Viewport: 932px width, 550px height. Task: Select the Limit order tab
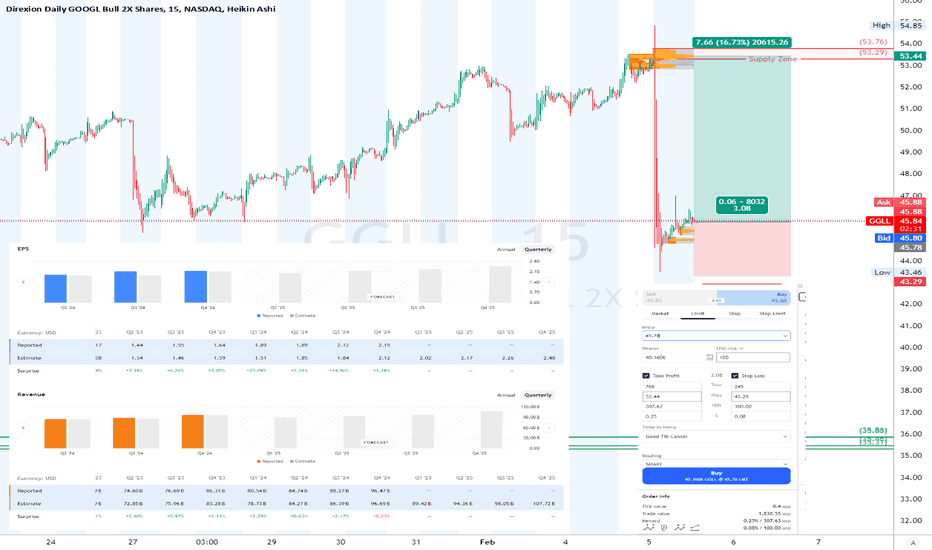coord(698,313)
